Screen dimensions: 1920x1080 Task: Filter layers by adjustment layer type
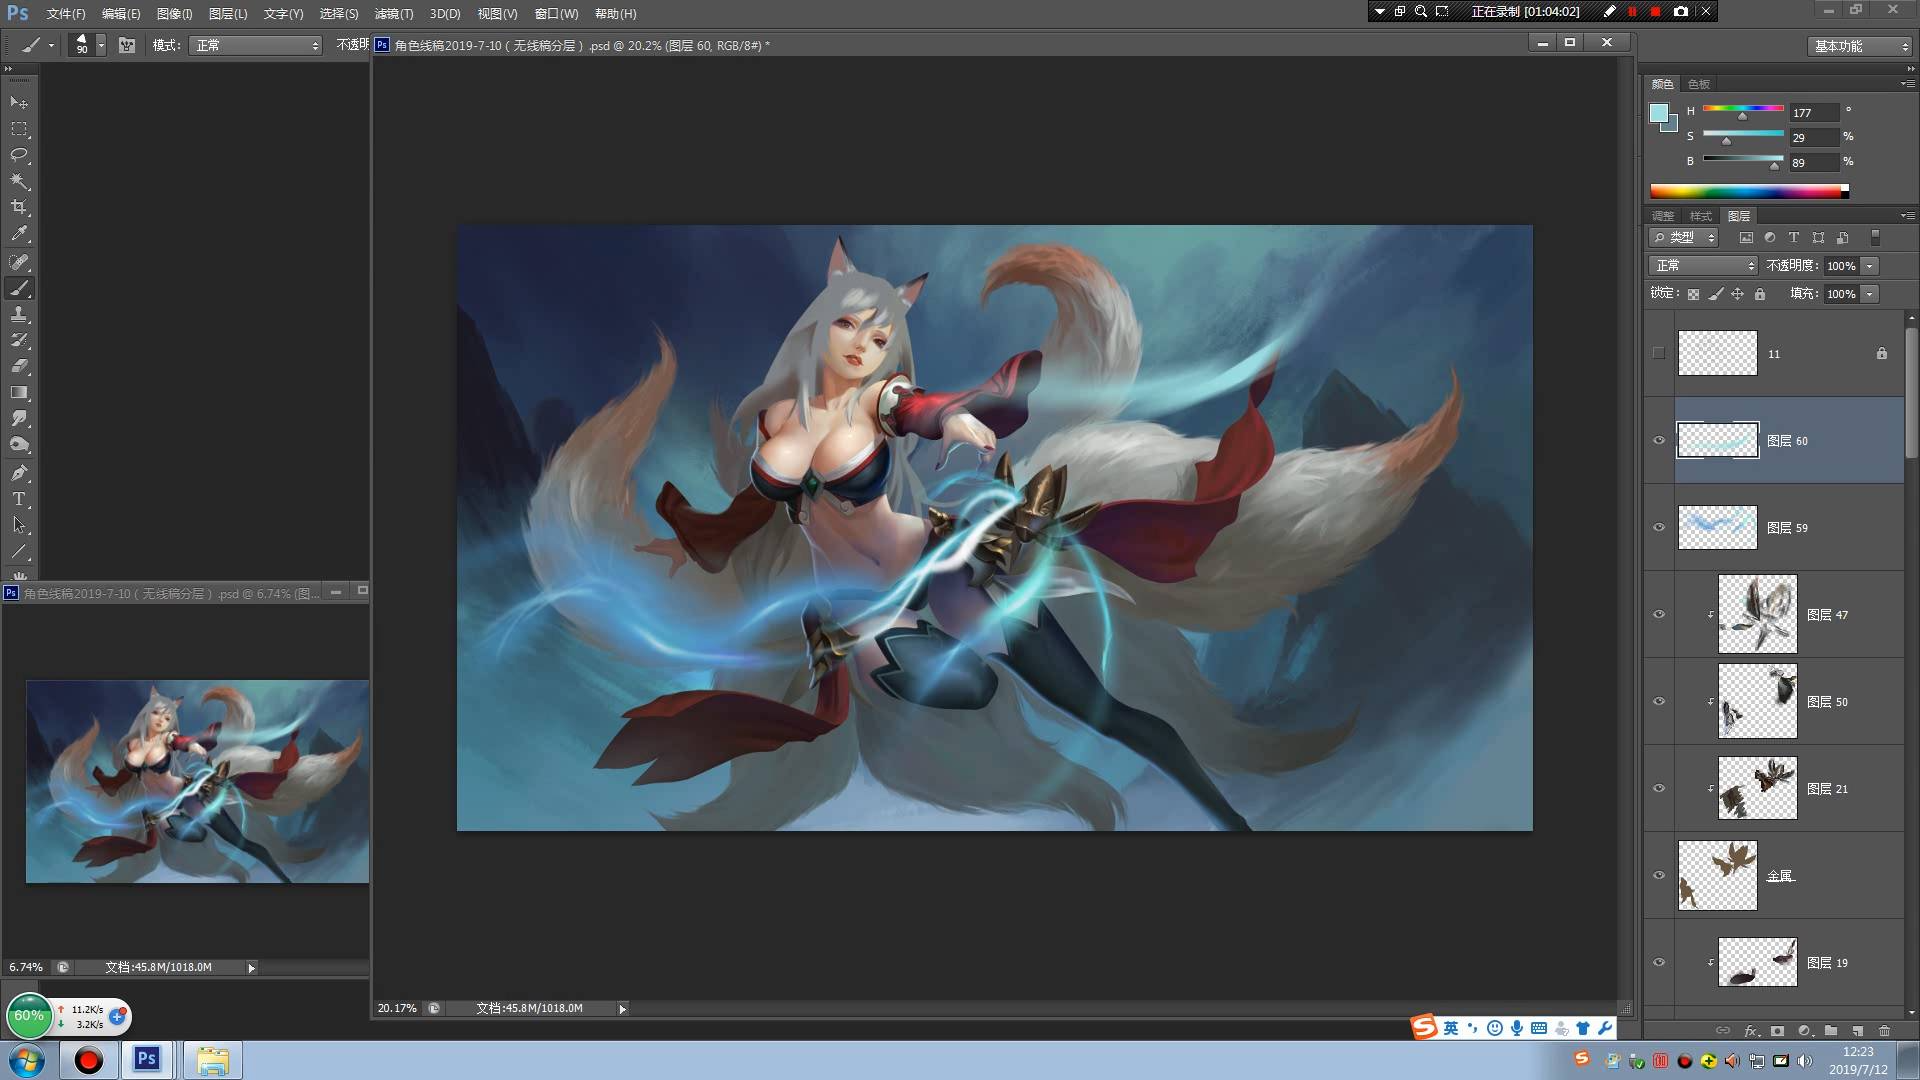(1770, 238)
